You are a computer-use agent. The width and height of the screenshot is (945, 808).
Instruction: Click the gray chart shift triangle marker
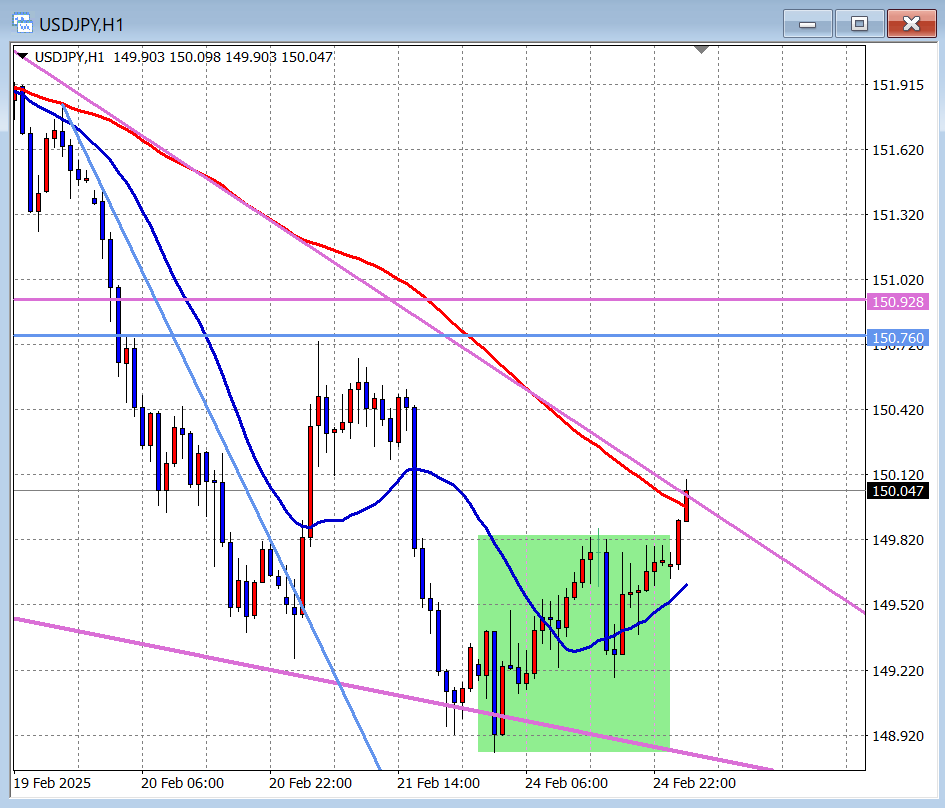tap(701, 48)
